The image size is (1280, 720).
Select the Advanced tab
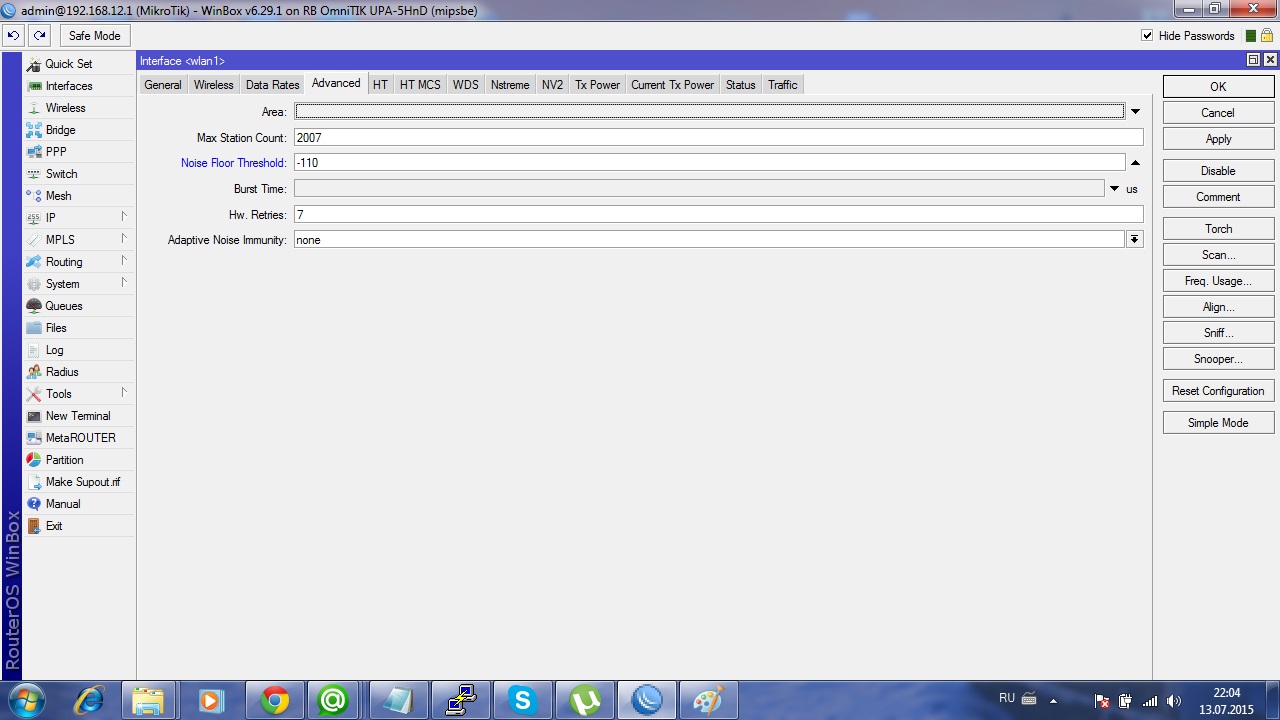[x=336, y=84]
